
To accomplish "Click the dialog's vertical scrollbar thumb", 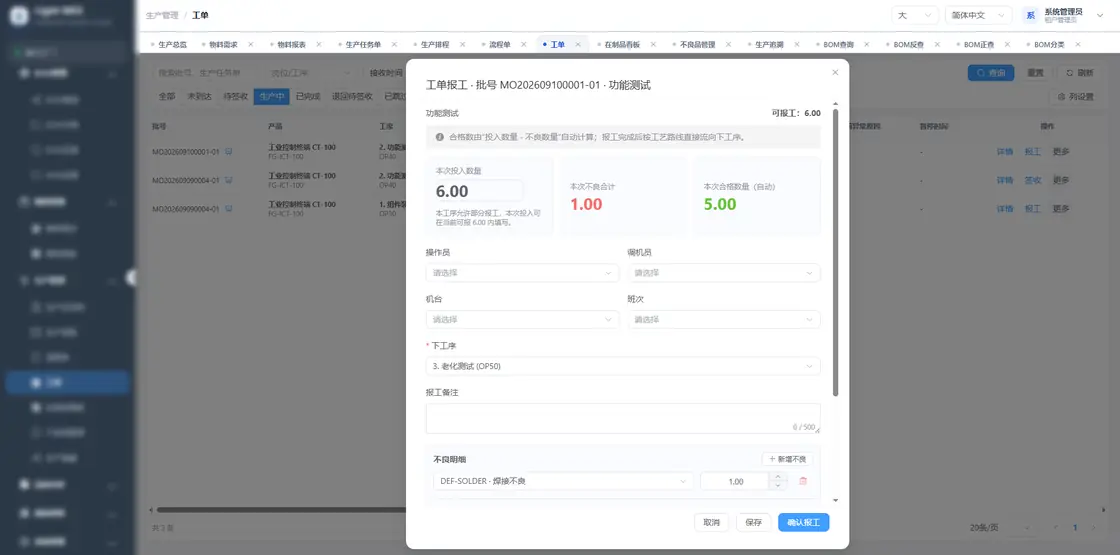I will point(836,253).
